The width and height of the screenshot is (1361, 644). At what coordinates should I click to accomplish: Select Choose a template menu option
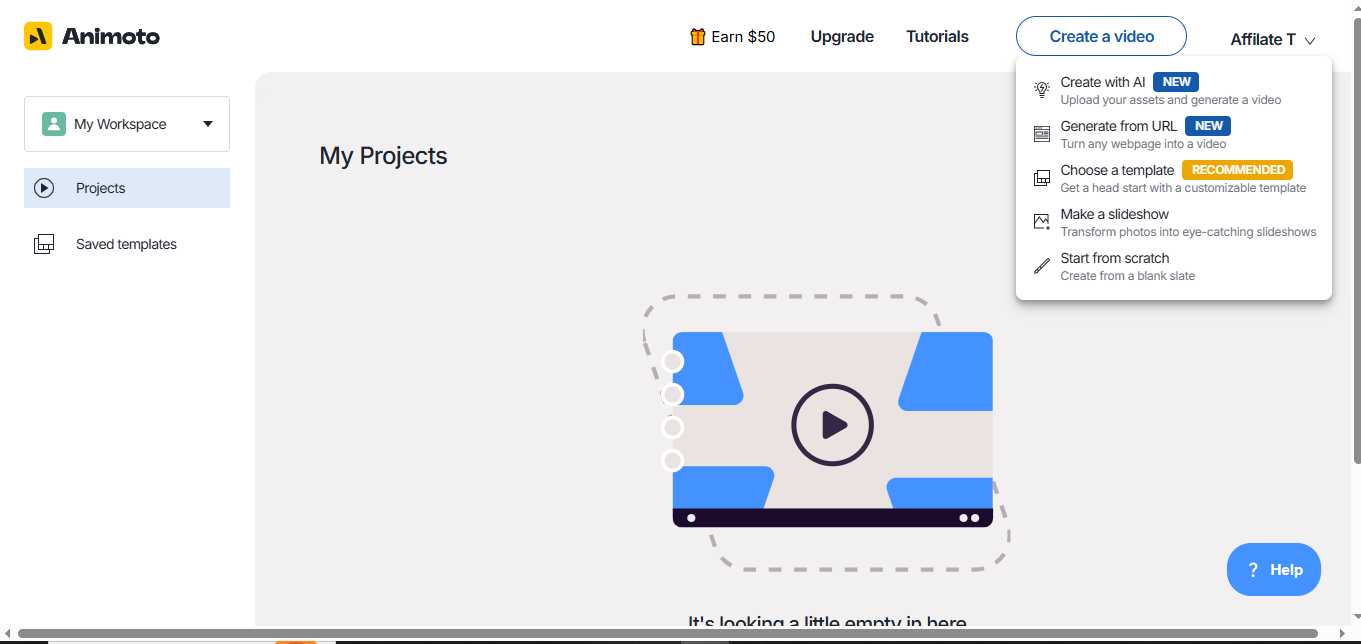(1174, 178)
